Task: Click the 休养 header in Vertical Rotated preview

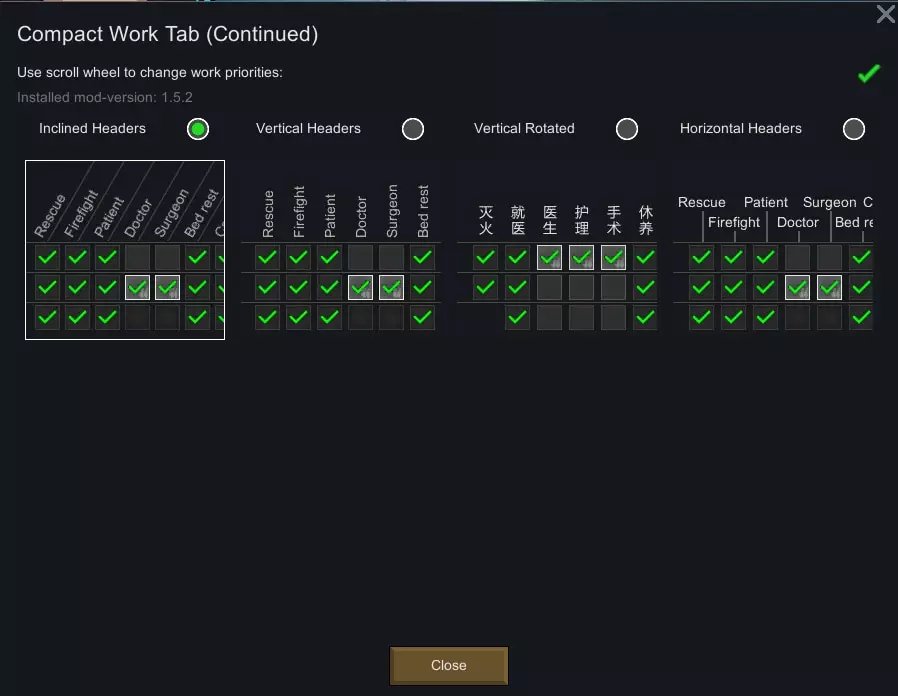Action: pos(645,221)
